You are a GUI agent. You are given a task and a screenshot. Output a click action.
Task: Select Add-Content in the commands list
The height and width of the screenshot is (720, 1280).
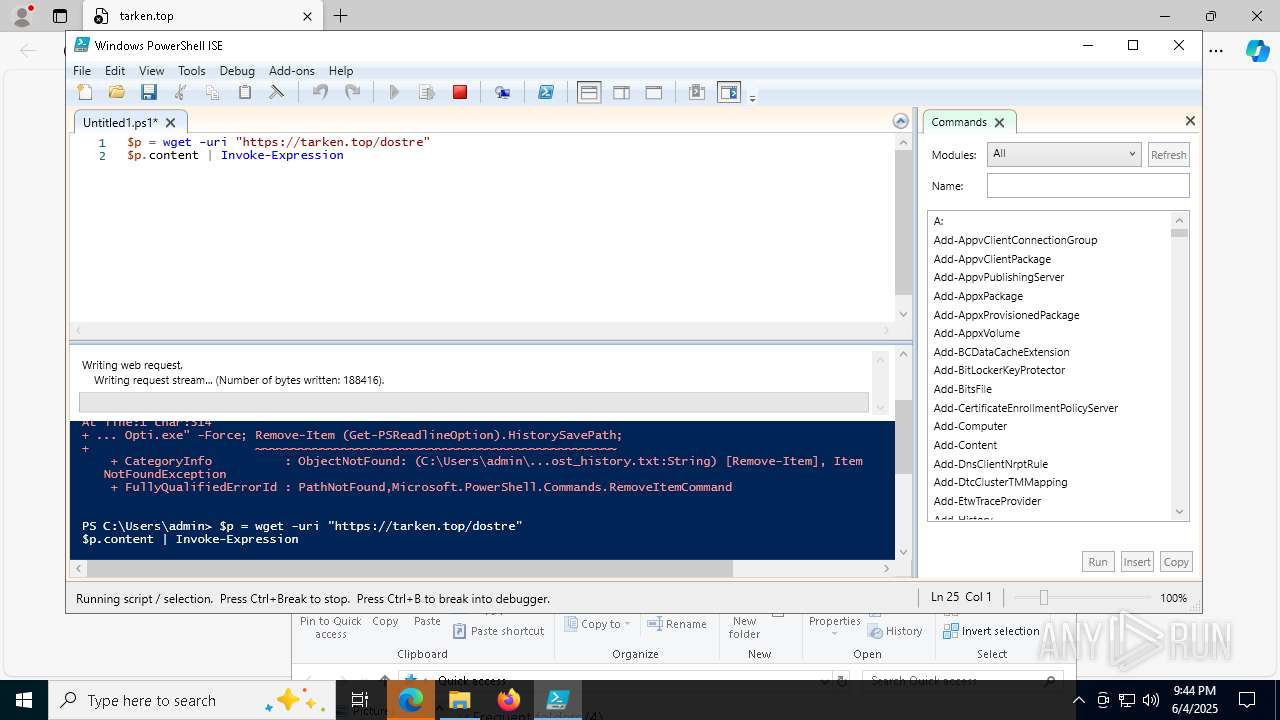click(965, 445)
